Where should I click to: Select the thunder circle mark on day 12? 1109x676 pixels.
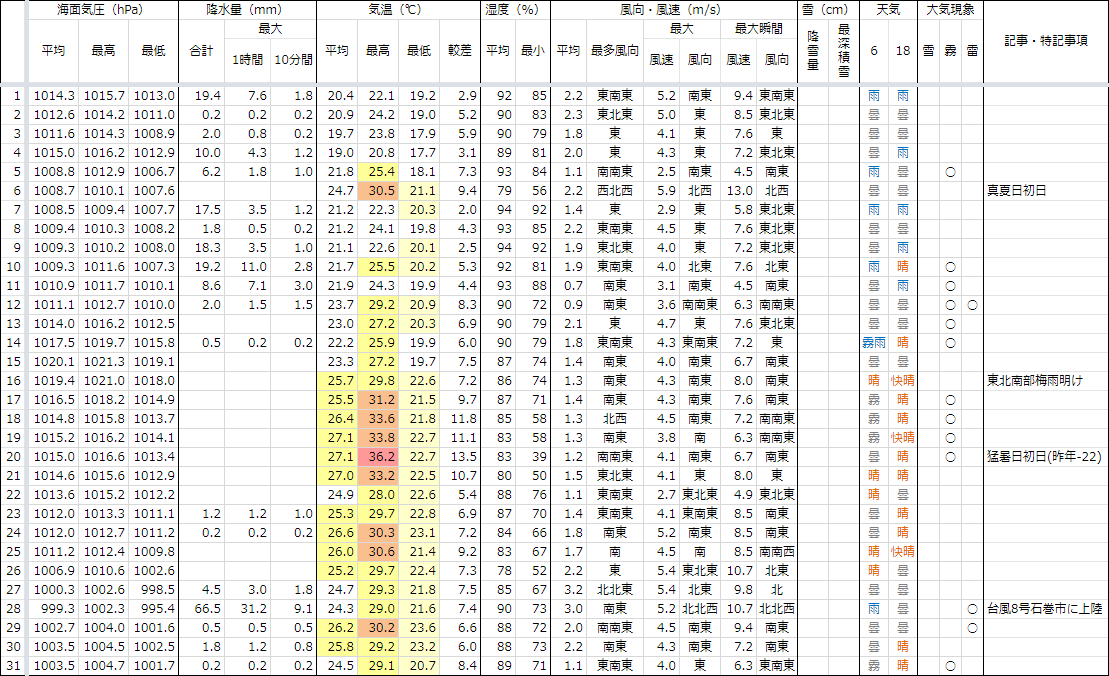[x=972, y=305]
